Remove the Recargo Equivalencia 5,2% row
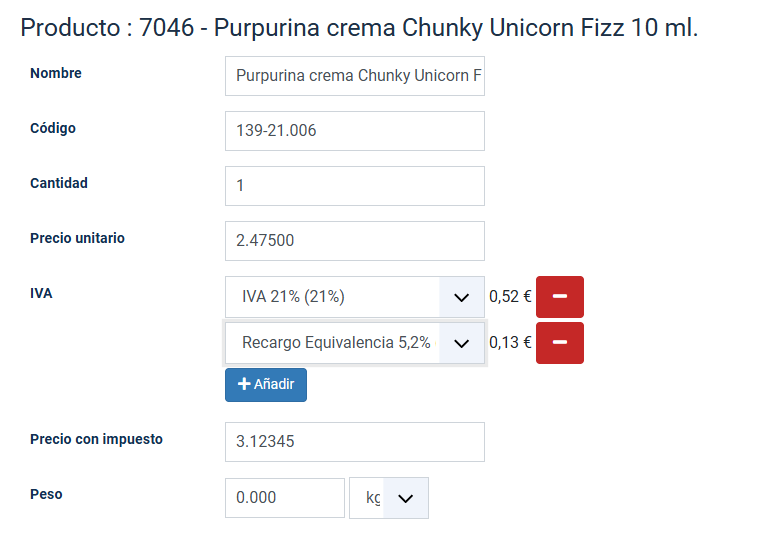The width and height of the screenshot is (757, 535). tap(560, 343)
